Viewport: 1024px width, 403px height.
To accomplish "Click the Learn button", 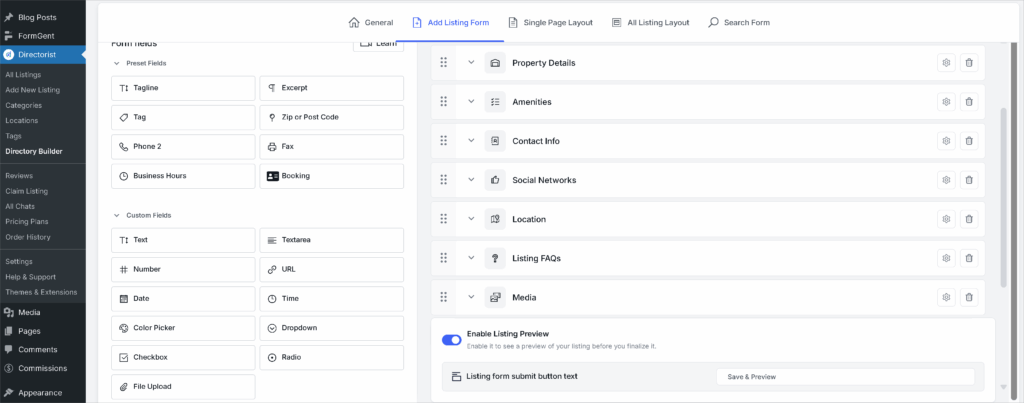I will (378, 44).
